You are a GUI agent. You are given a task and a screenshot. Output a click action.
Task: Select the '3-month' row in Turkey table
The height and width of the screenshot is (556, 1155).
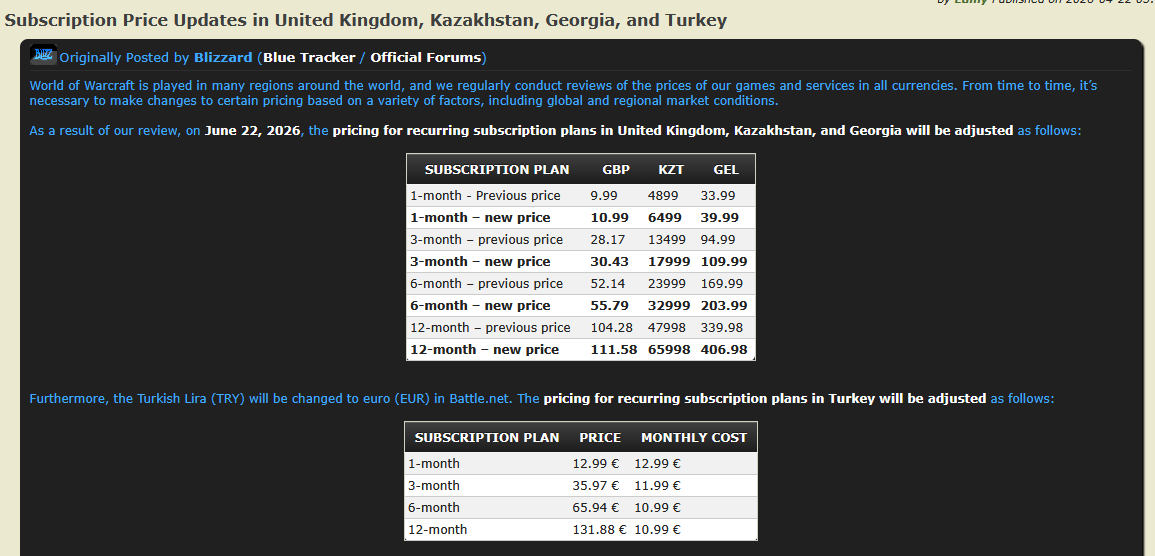(580, 486)
